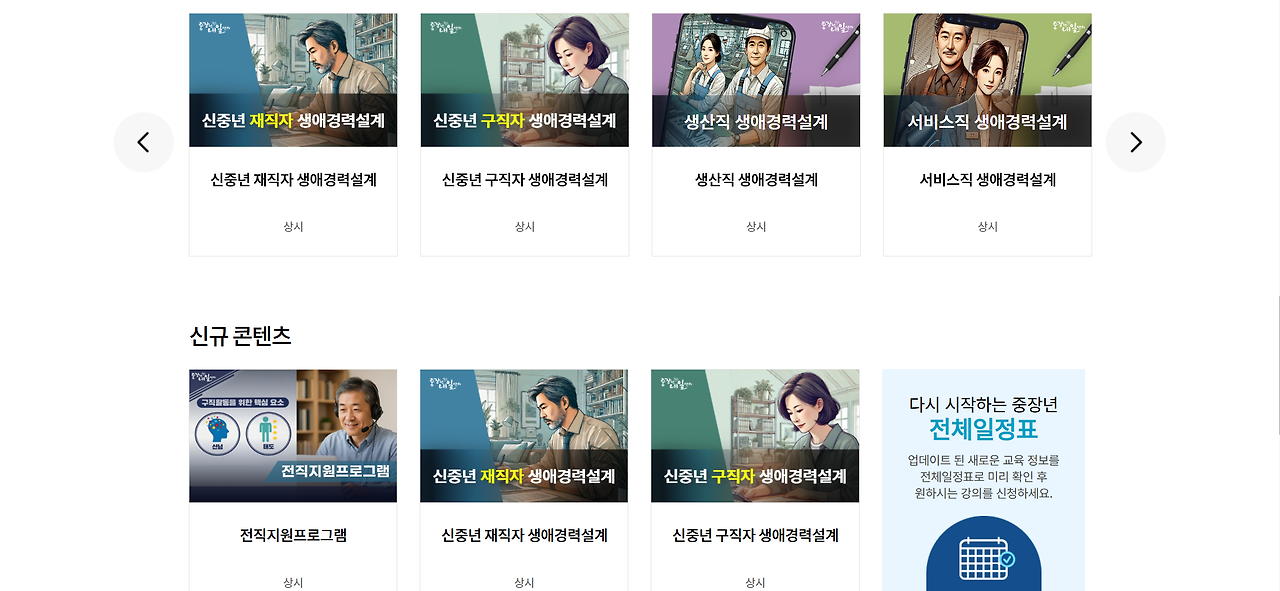
Task: Open 서비스직 생애경력설계 thumbnail image
Action: pyautogui.click(x=987, y=80)
